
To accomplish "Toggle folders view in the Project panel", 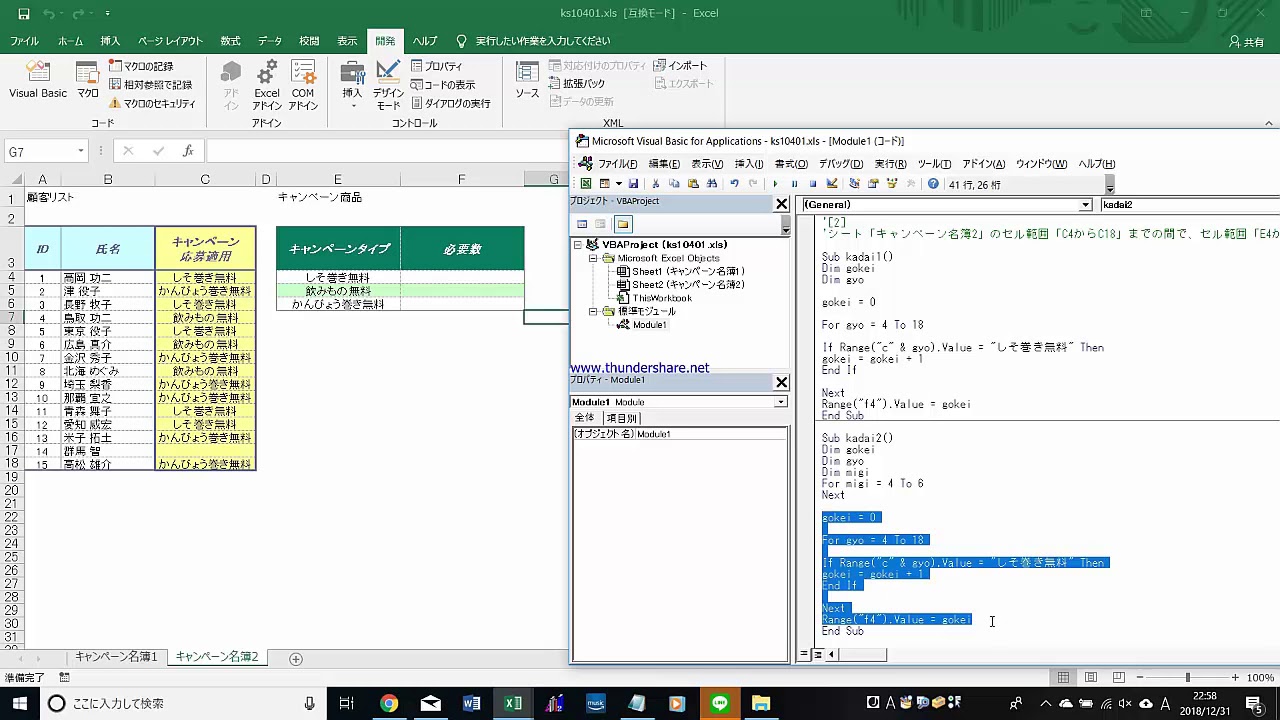I will pos(622,224).
